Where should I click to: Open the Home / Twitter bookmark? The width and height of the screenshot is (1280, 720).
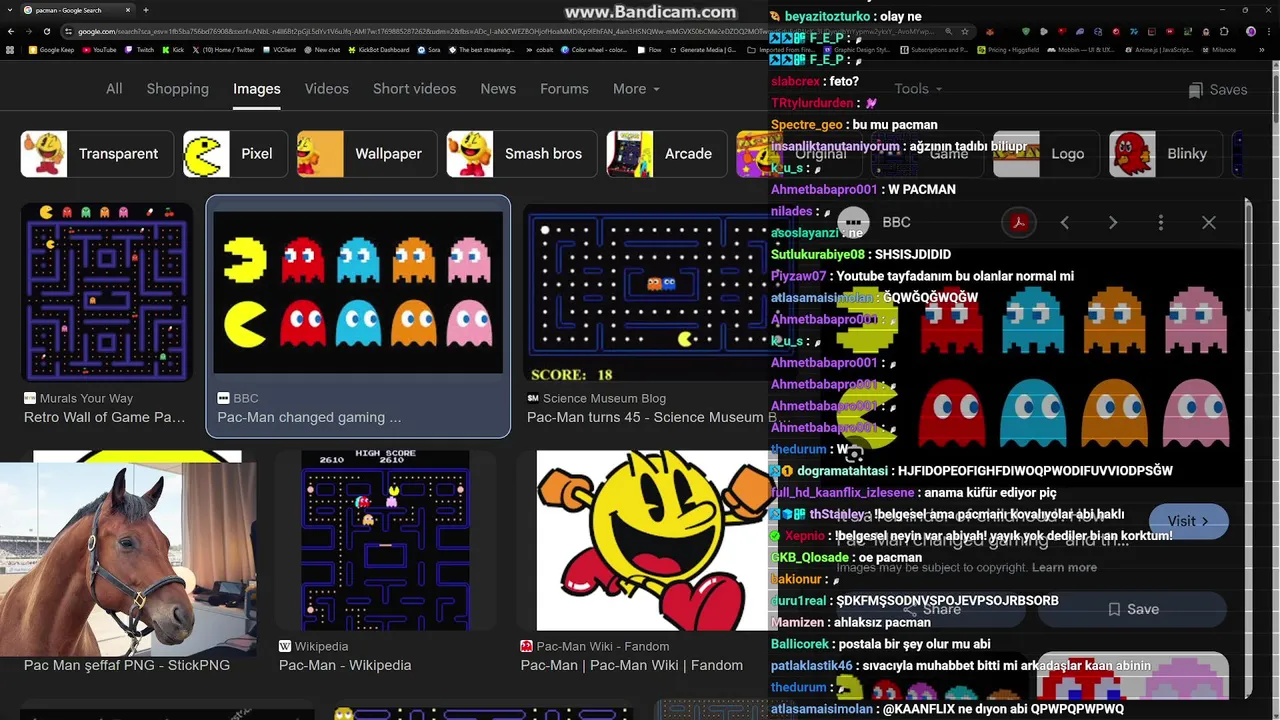(x=224, y=49)
